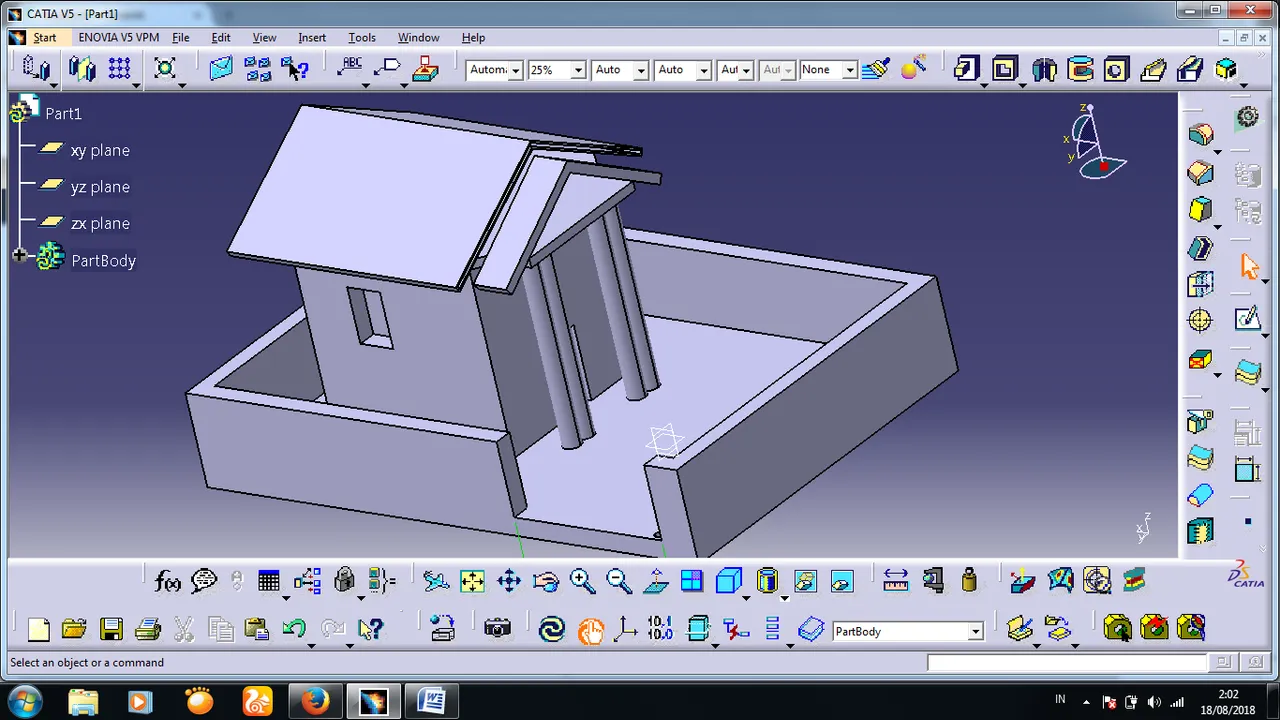Select the Pan view tool
Image resolution: width=1280 pixels, height=720 pixels.
point(509,581)
